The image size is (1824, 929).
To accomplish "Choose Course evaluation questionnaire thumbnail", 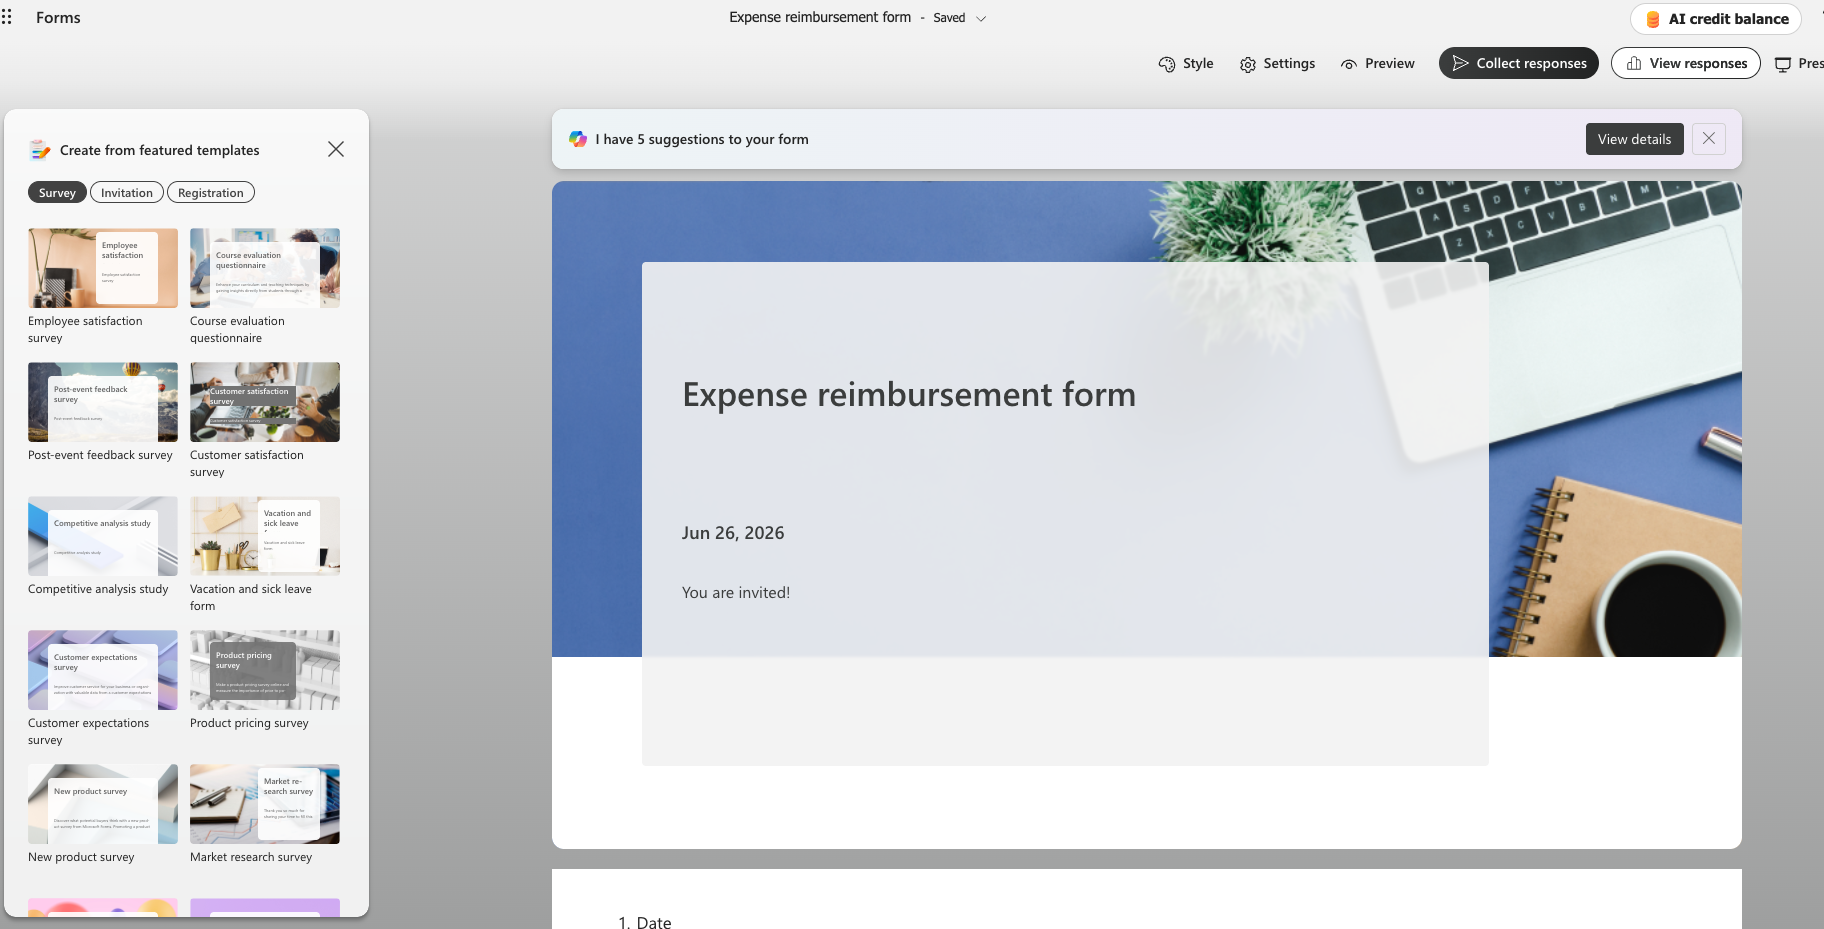I will (x=265, y=268).
